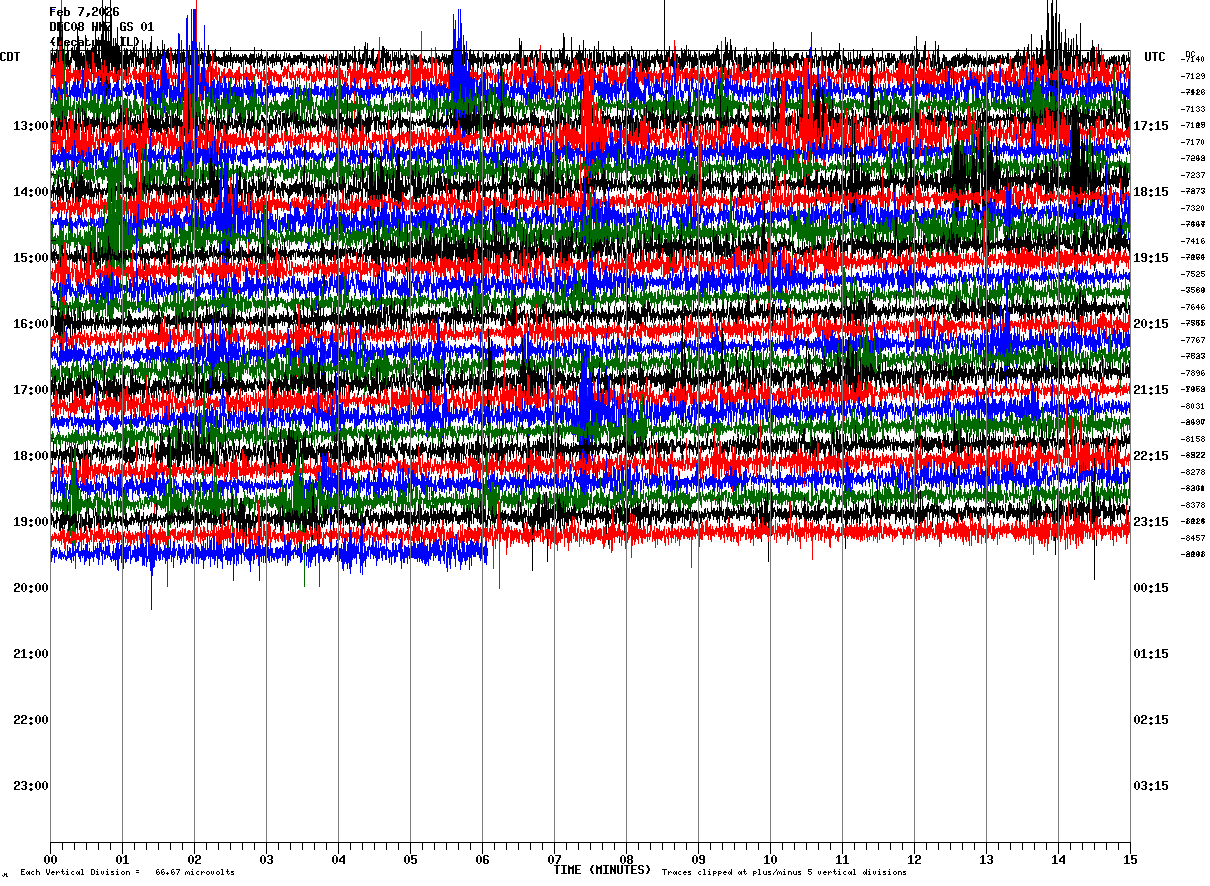This screenshot has height=886, width=1210.
Task: Click the 01:15 UTC time label
Action: (x=1151, y=654)
